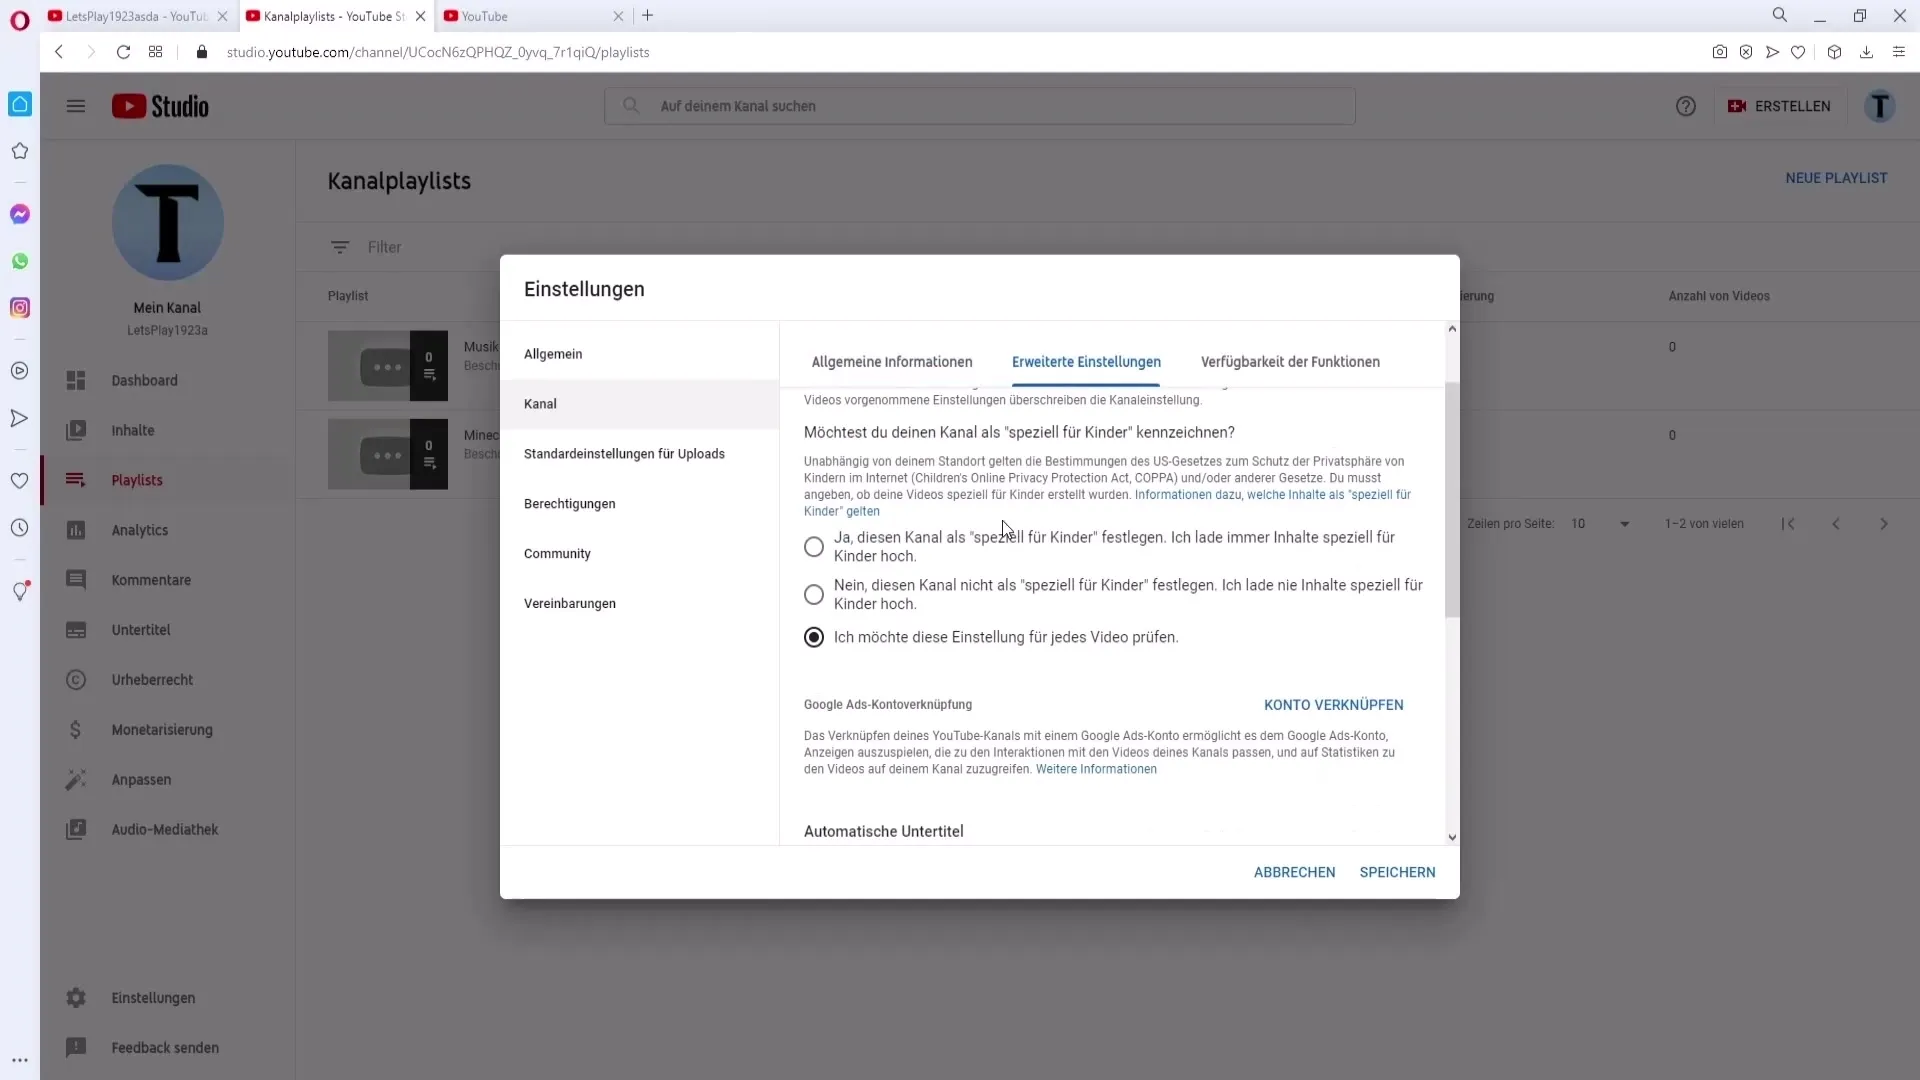Go to first page of playlists

1788,524
